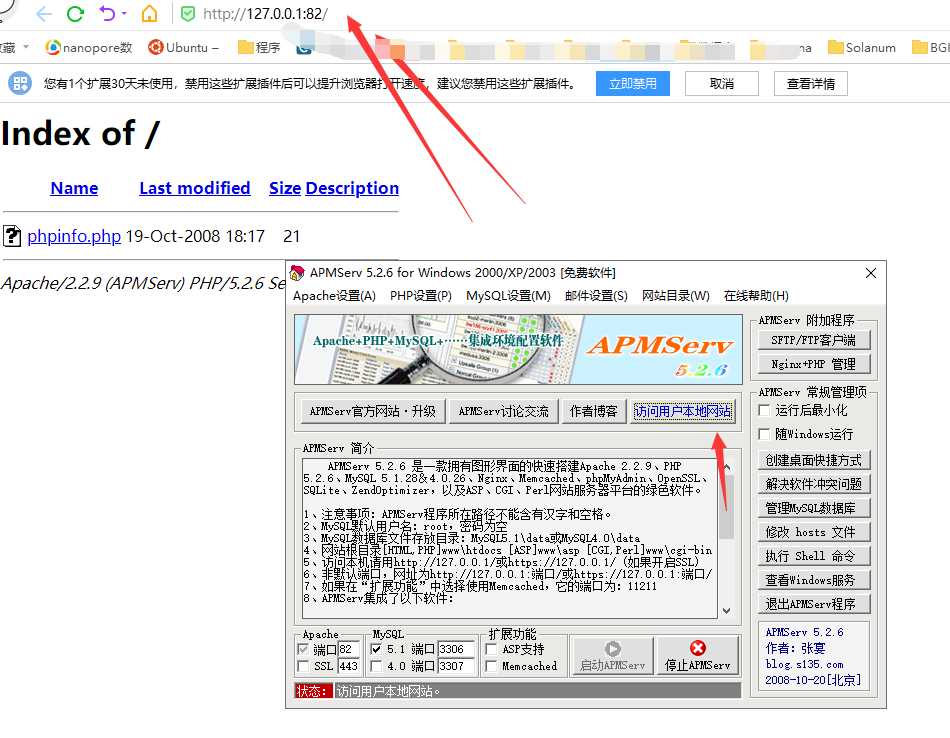This screenshot has width=950, height=738.
Task: Click 执行 Shell 命令 button
Action: pyautogui.click(x=814, y=556)
